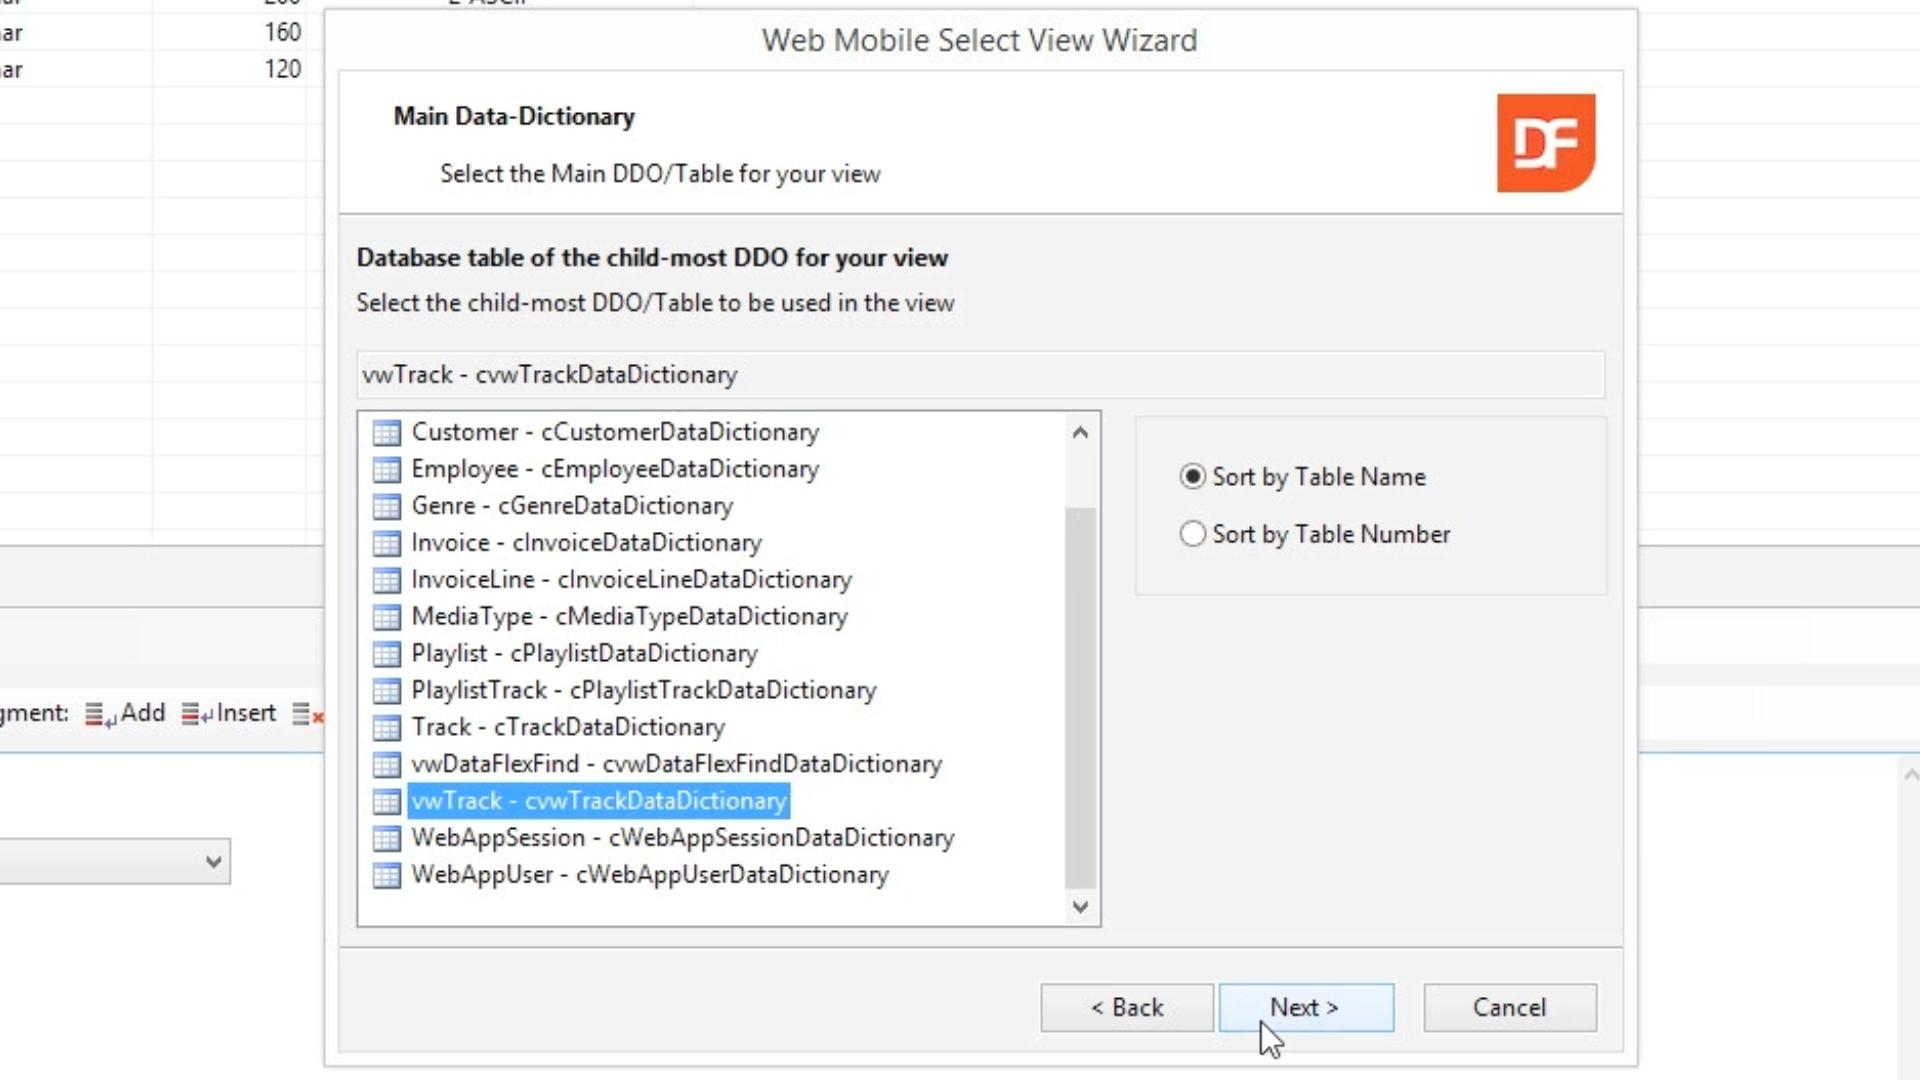Screen dimensions: 1920x1080
Task: Click the Customer table icon
Action: tap(386, 433)
